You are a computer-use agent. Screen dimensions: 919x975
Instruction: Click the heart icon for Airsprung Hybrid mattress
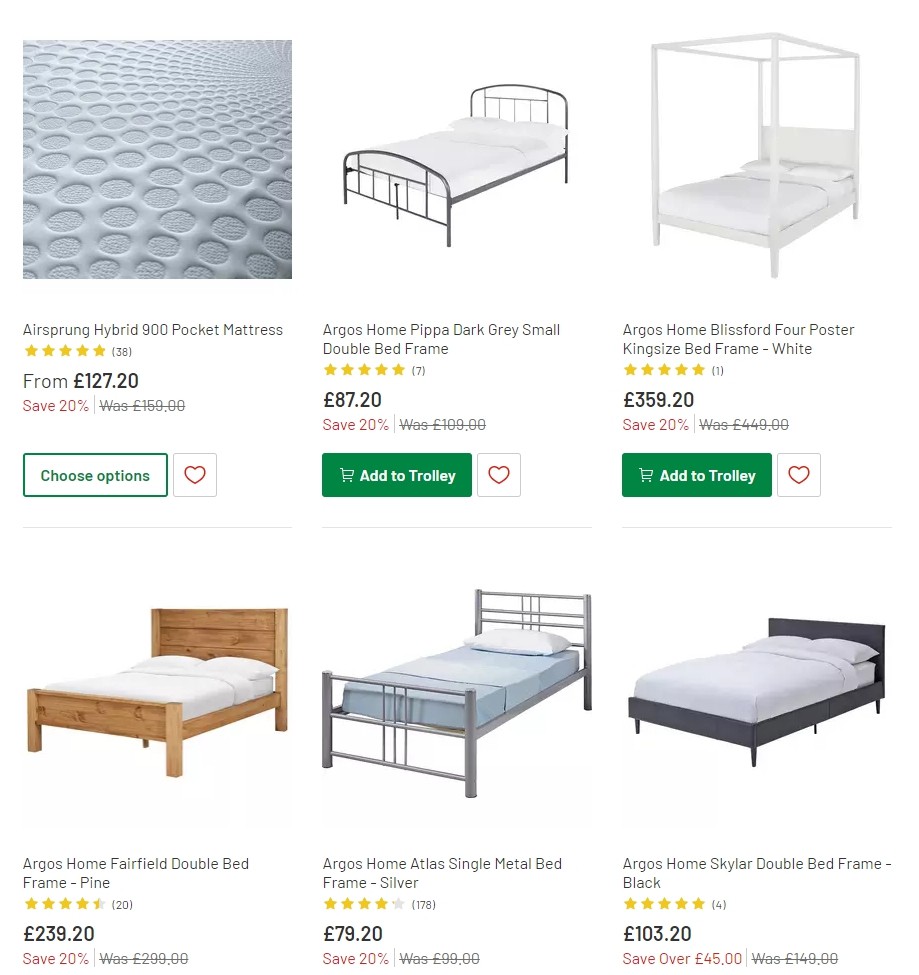tap(194, 475)
